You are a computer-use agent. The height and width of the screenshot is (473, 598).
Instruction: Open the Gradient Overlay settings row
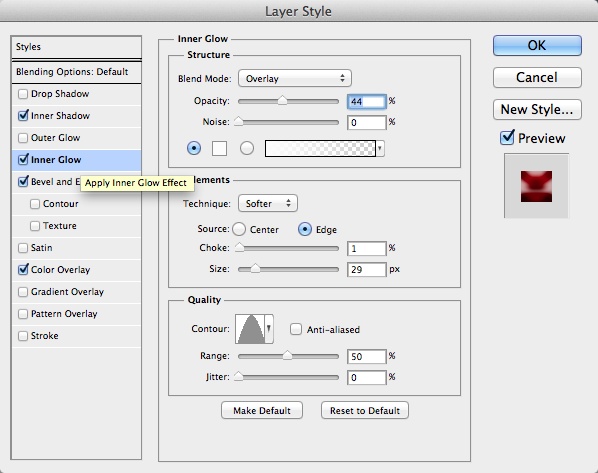[x=77, y=292]
